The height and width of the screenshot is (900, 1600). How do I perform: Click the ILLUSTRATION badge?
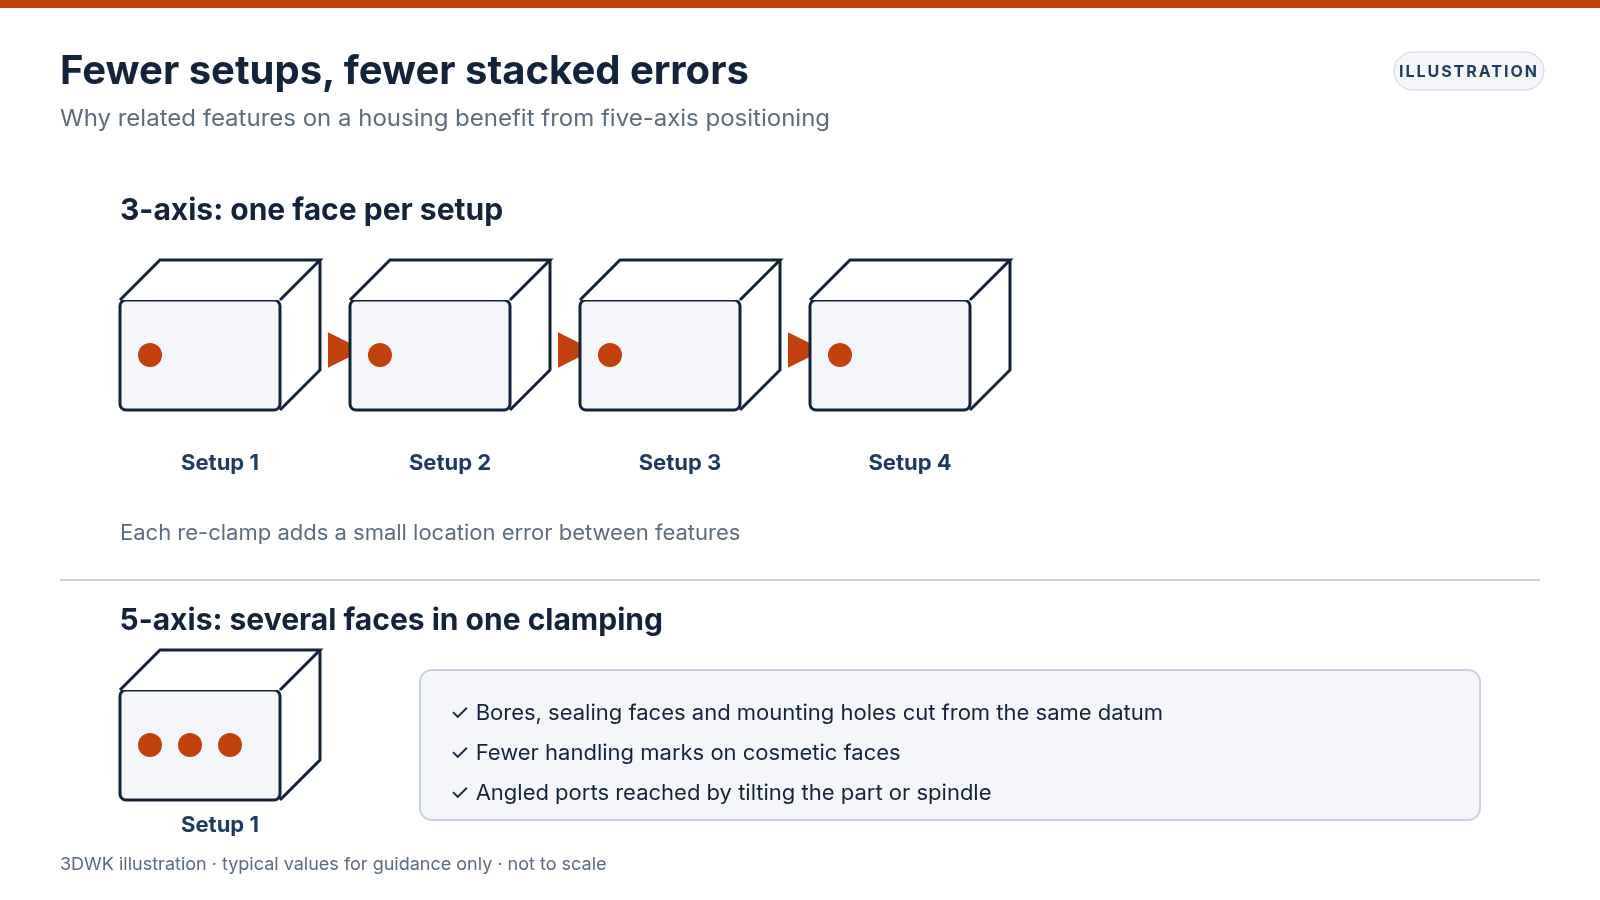pos(1469,71)
